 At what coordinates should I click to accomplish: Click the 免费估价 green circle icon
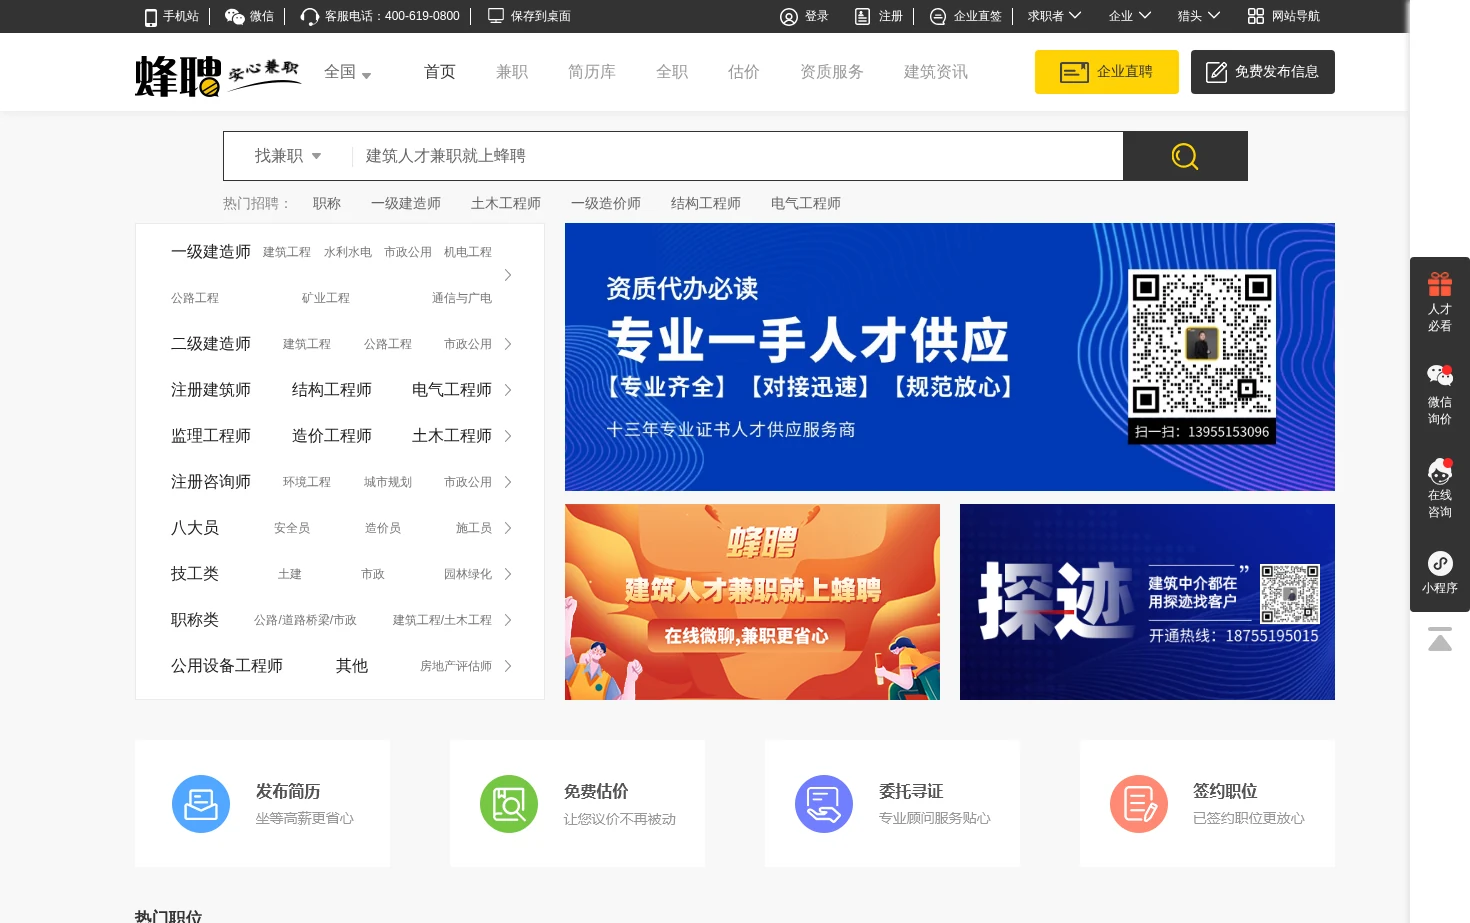509,804
